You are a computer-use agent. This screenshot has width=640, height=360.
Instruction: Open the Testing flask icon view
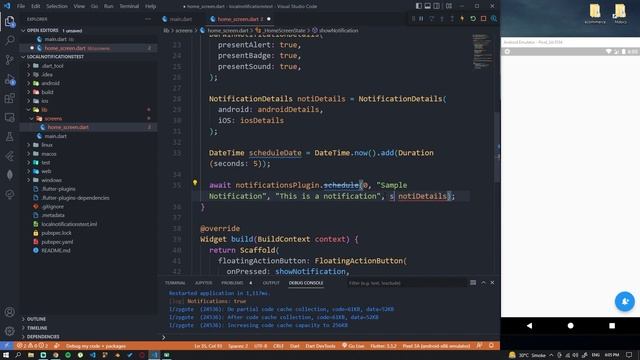pos(9,137)
